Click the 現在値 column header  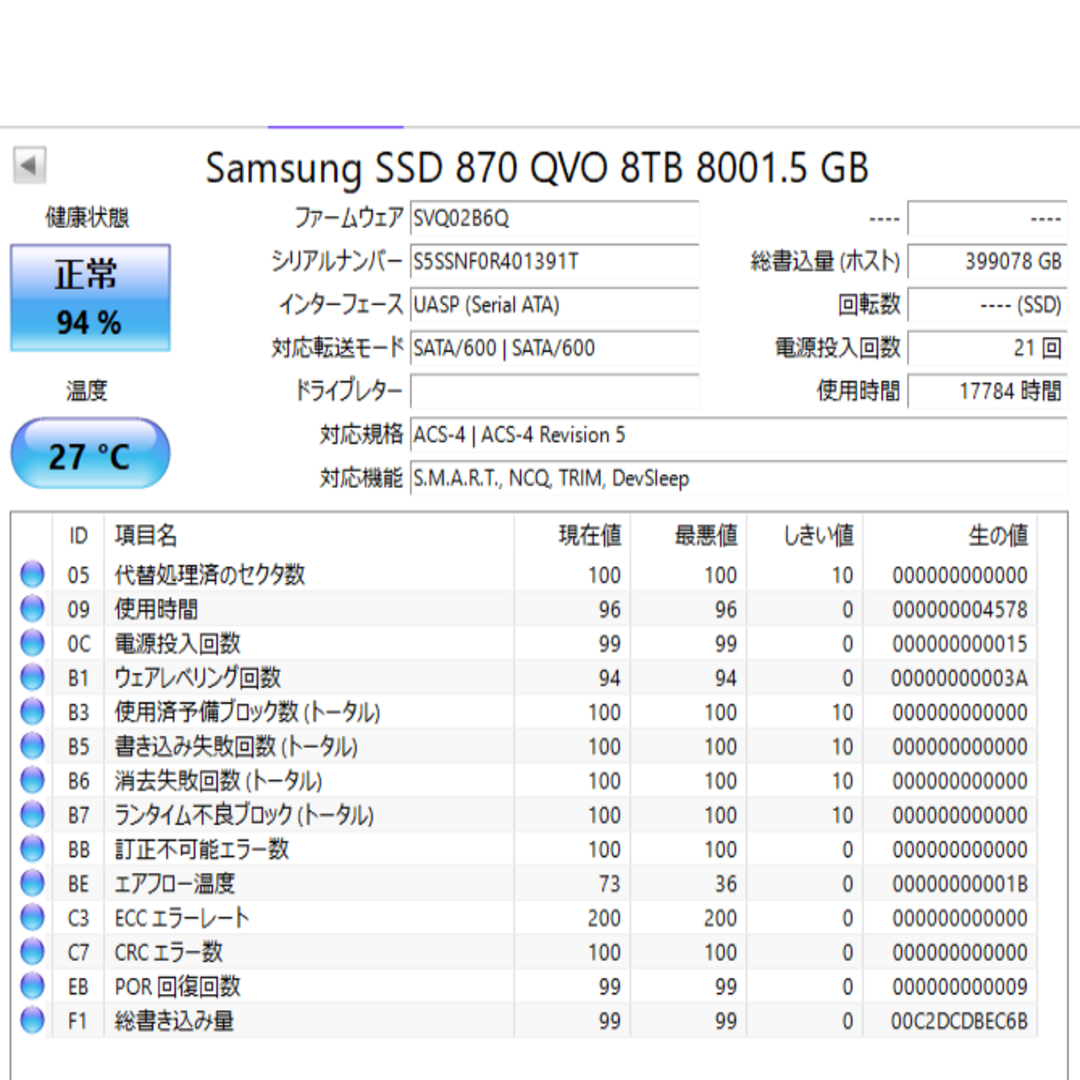(590, 535)
